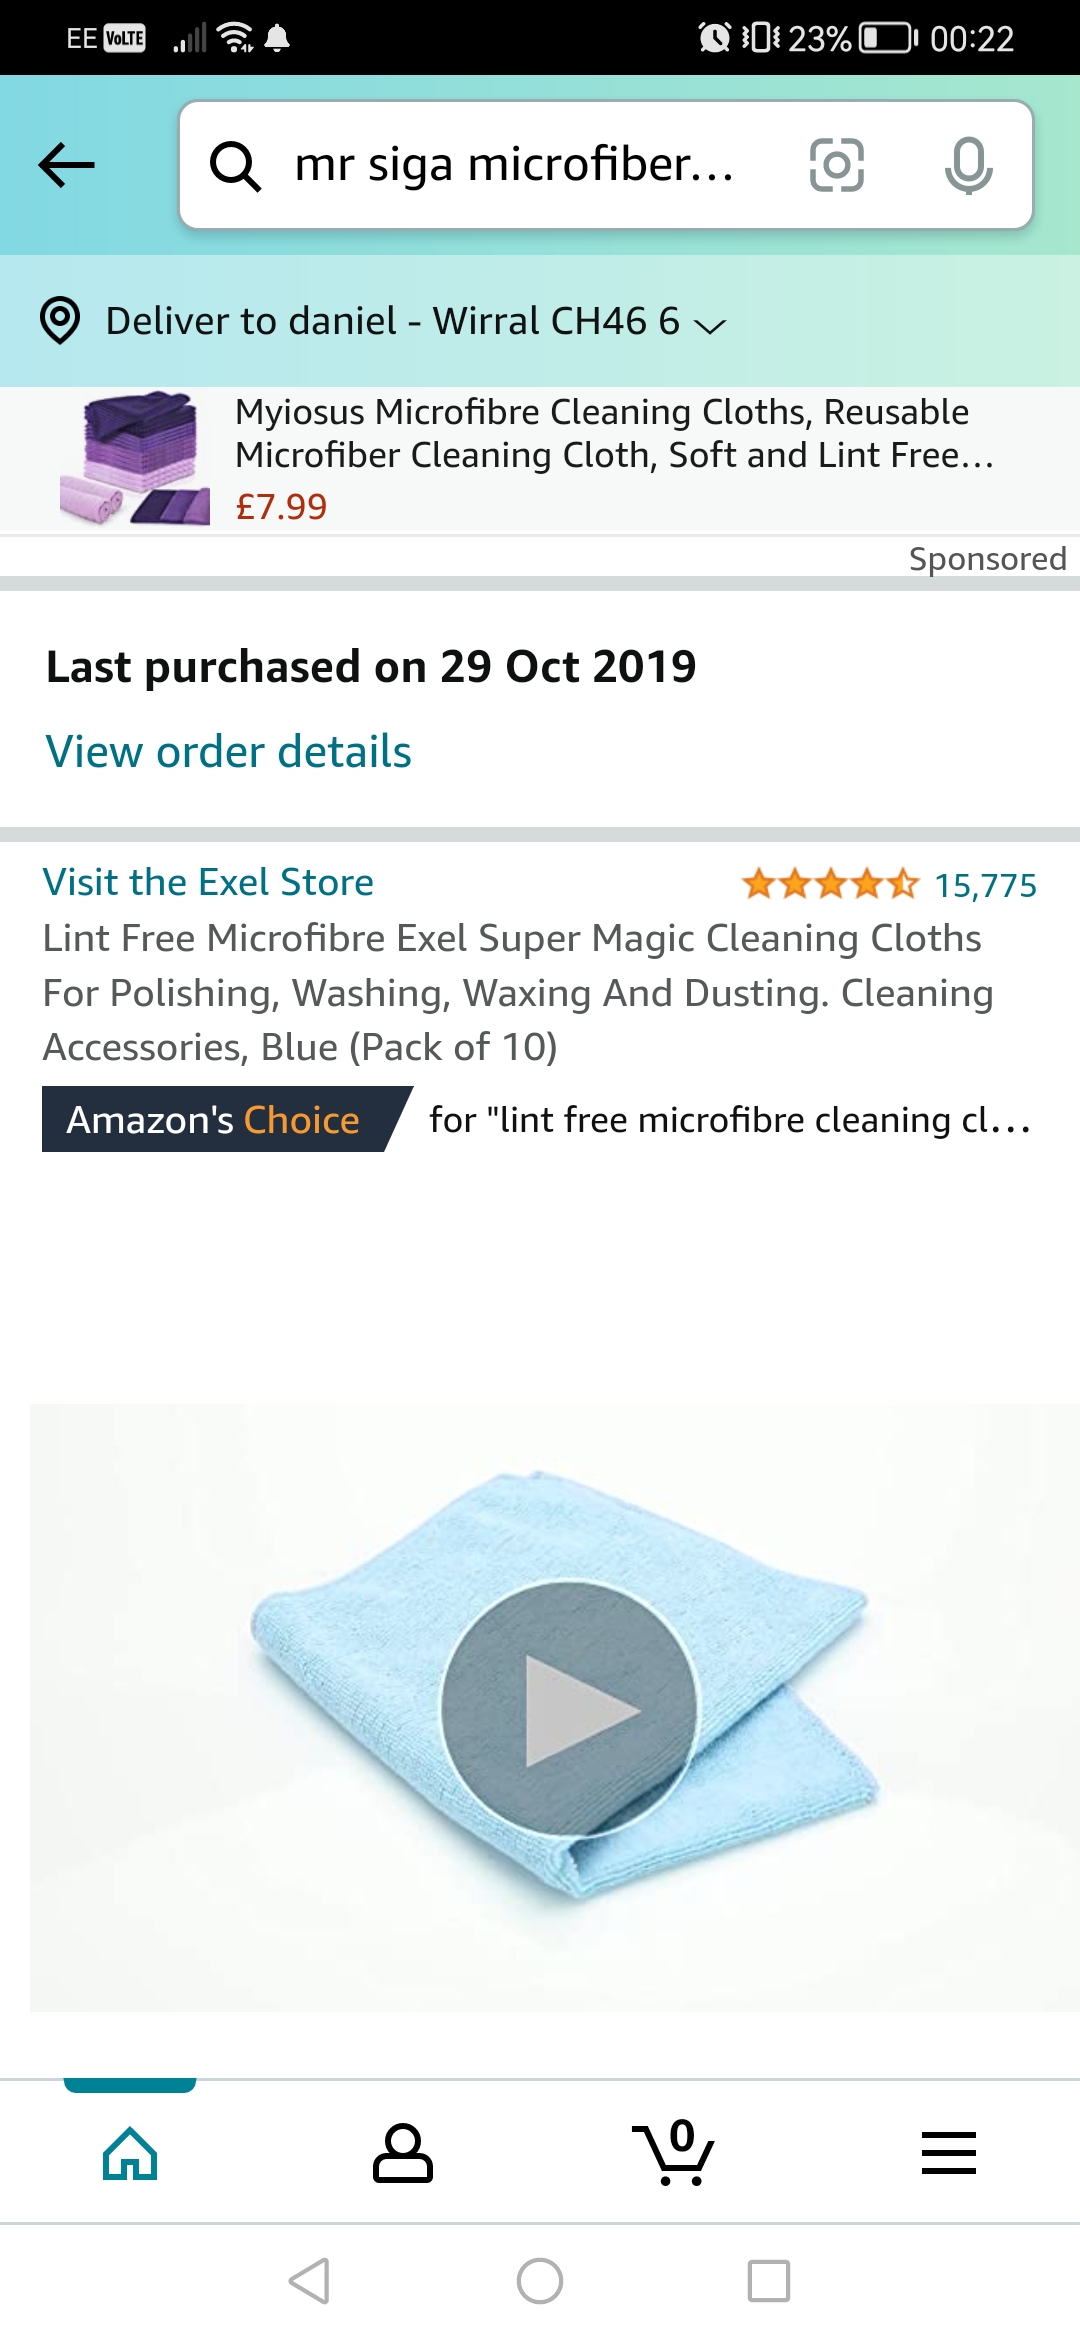Open View order details link
1080x2340 pixels.
[x=229, y=752]
